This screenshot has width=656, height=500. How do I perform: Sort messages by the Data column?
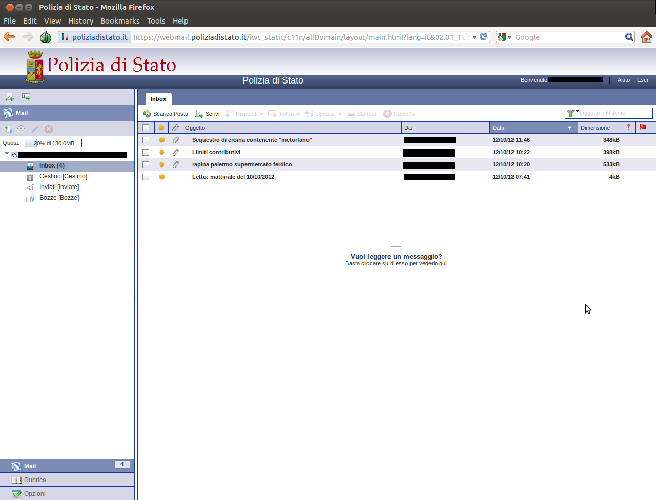528,128
